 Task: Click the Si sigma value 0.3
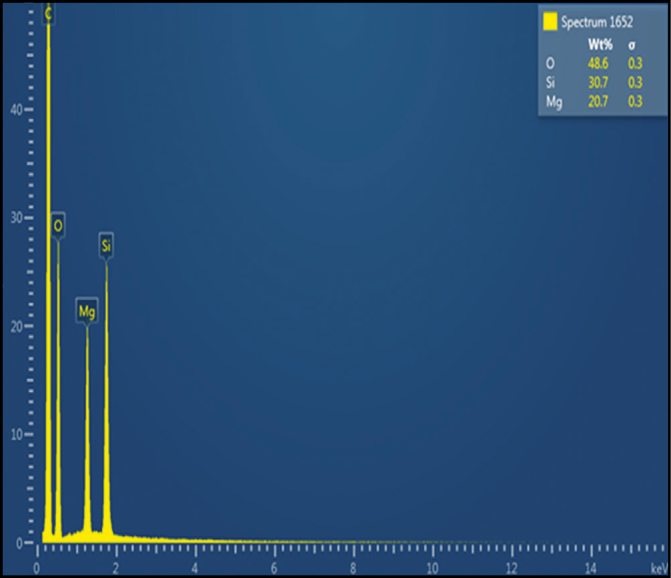point(635,82)
